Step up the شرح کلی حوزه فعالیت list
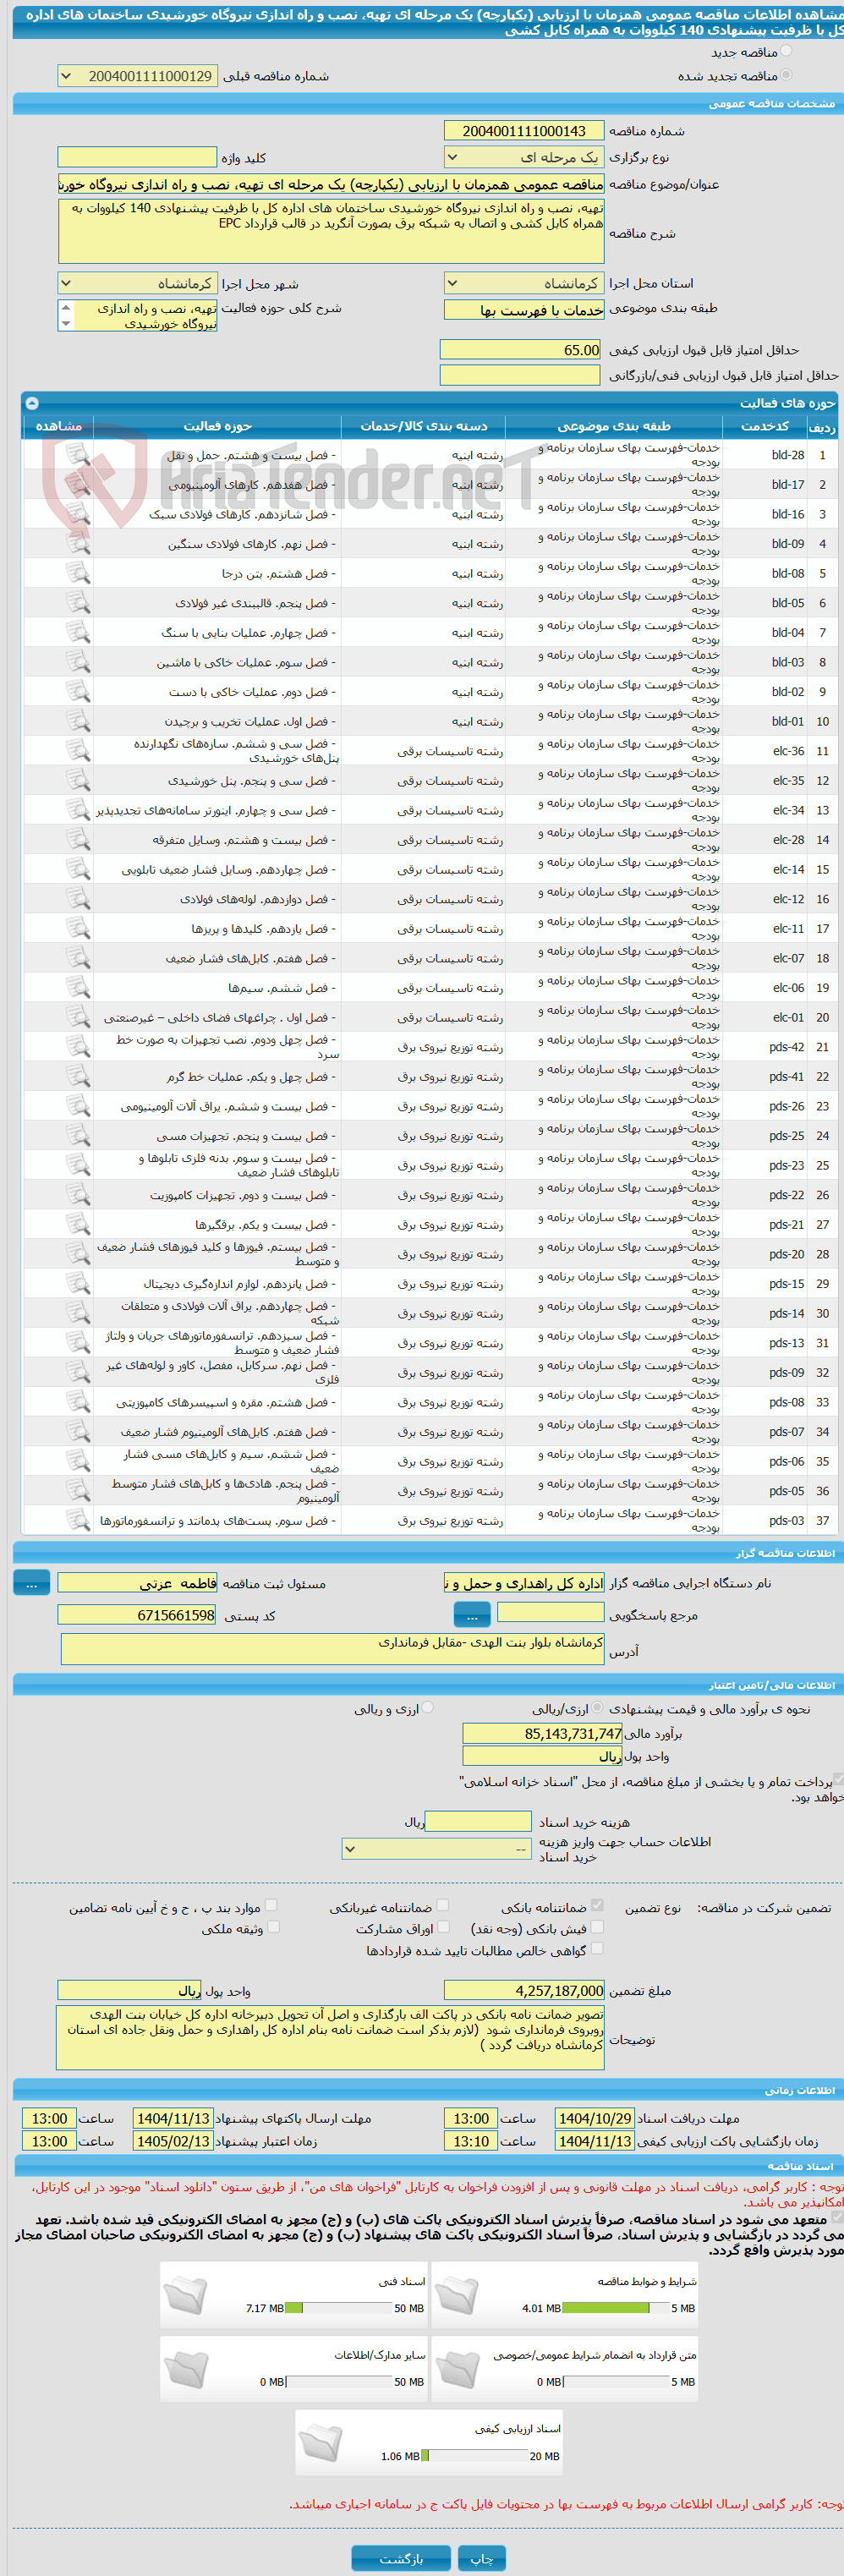 tap(66, 308)
